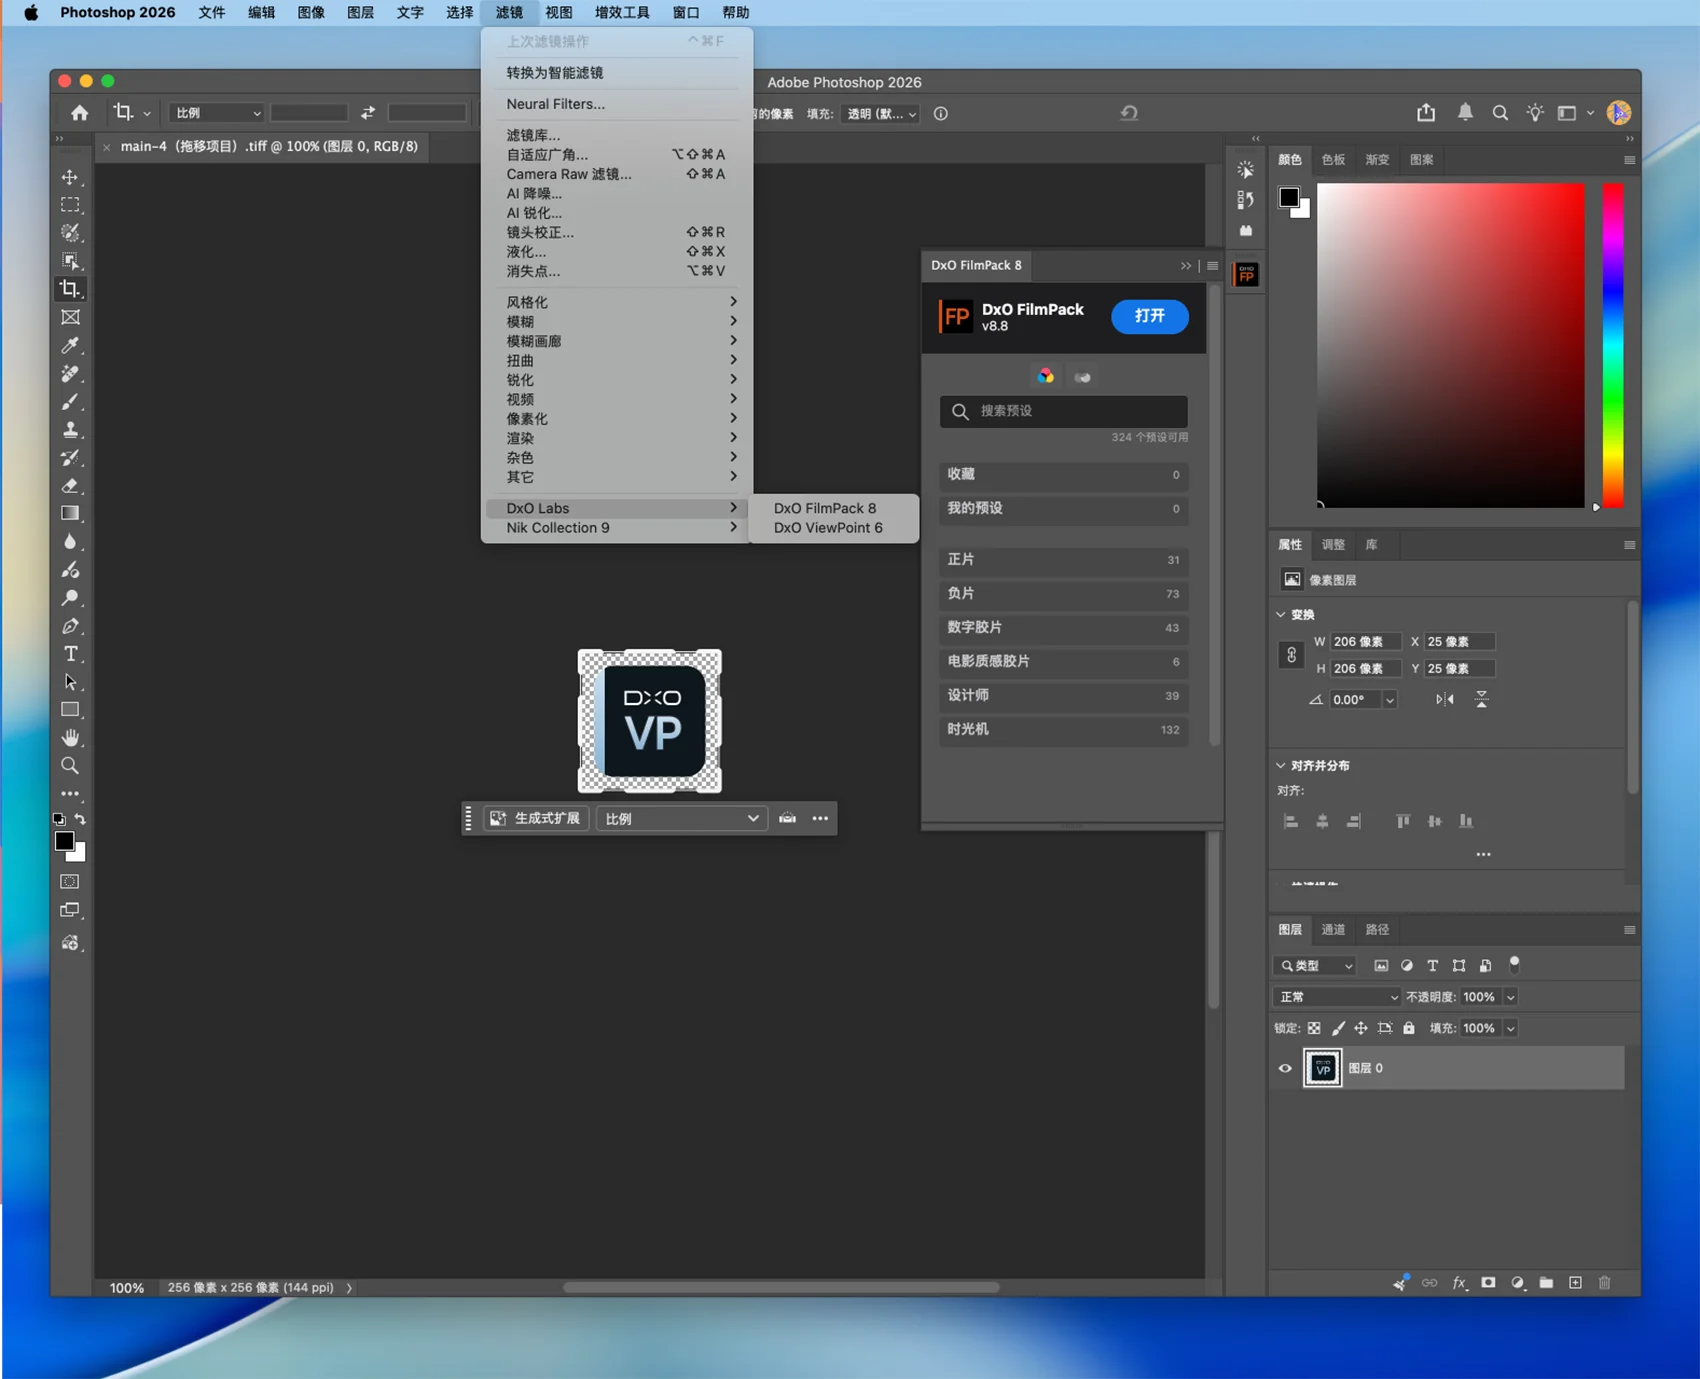Toggle lock transparent pixels

tap(1314, 1028)
